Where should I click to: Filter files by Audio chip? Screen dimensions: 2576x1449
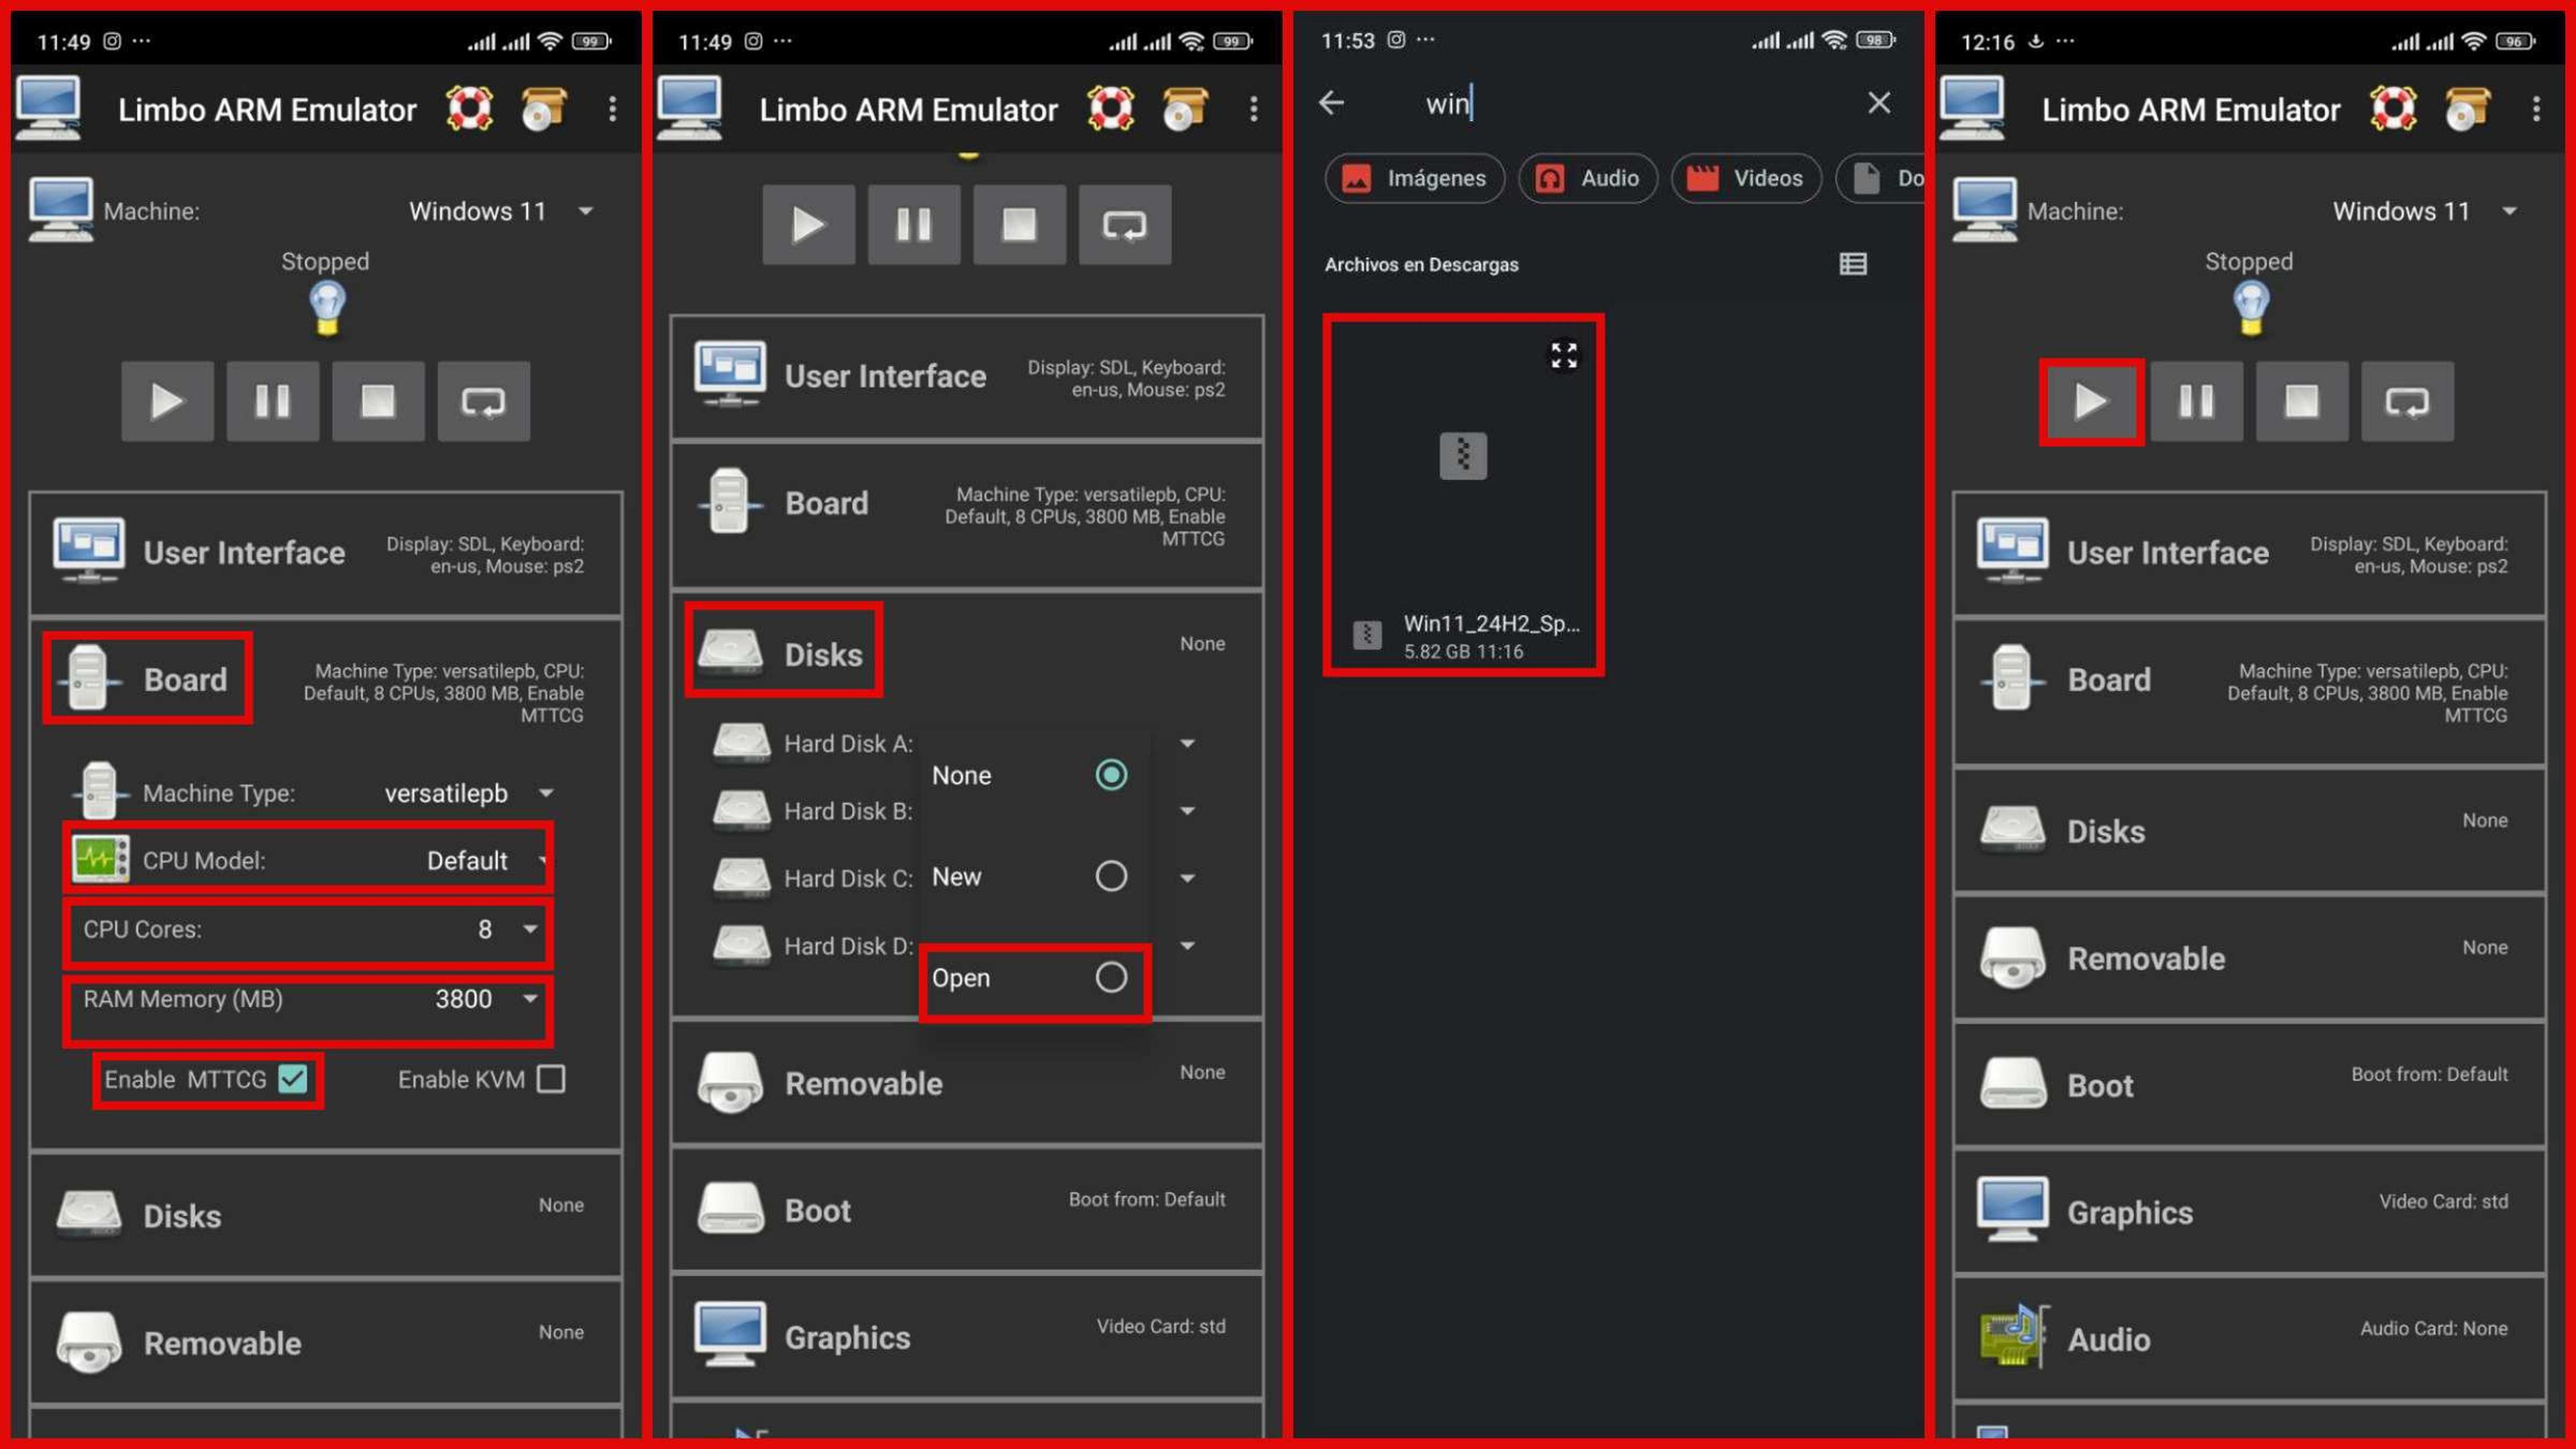1588,178
